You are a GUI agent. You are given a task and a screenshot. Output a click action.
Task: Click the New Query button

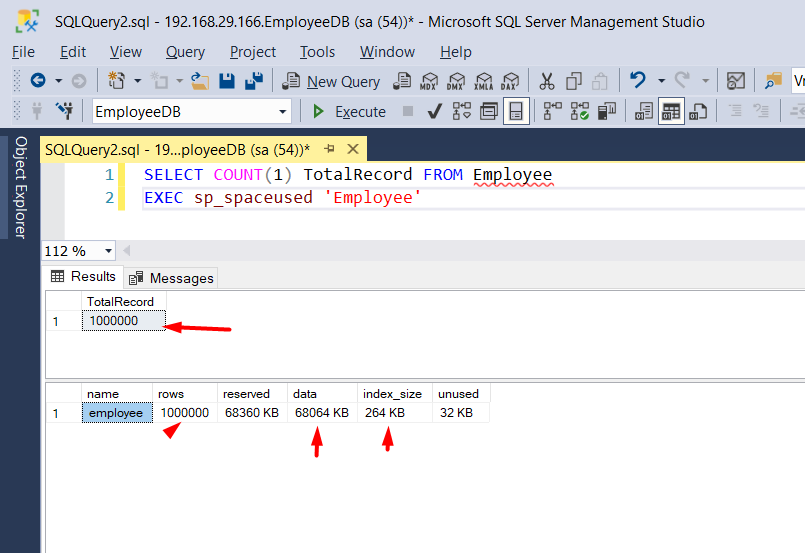pos(332,81)
